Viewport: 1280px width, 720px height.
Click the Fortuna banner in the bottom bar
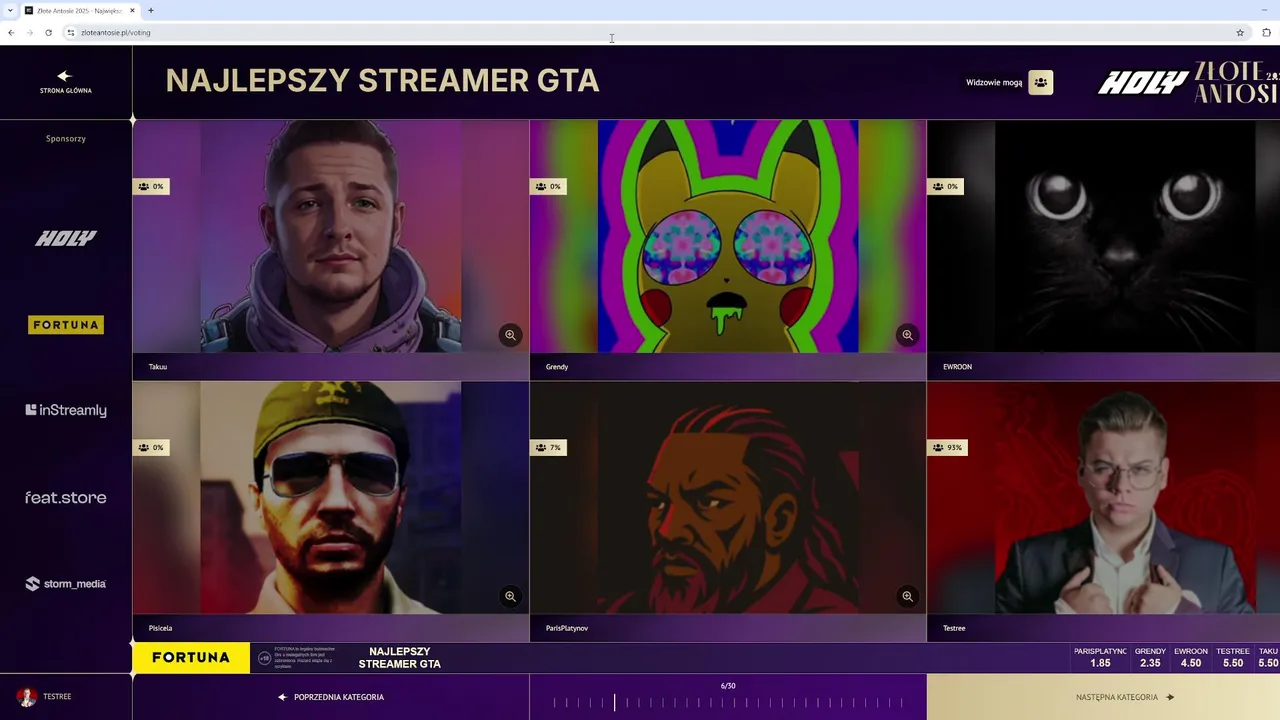pos(191,657)
